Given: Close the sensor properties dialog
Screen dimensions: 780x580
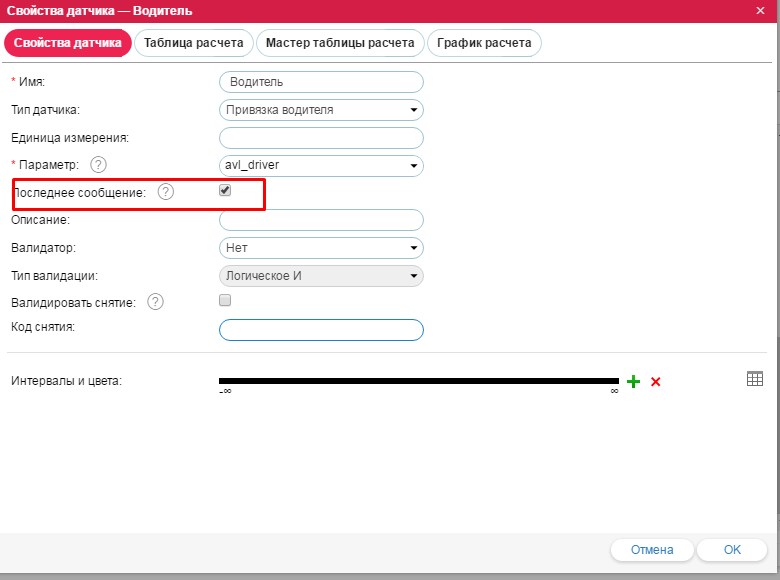Looking at the screenshot, I should pos(760,10).
